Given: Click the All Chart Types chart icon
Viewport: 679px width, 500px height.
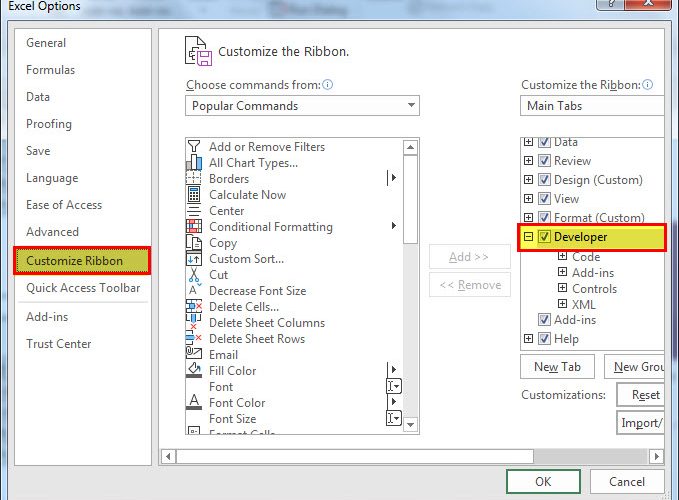Looking at the screenshot, I should tap(194, 162).
